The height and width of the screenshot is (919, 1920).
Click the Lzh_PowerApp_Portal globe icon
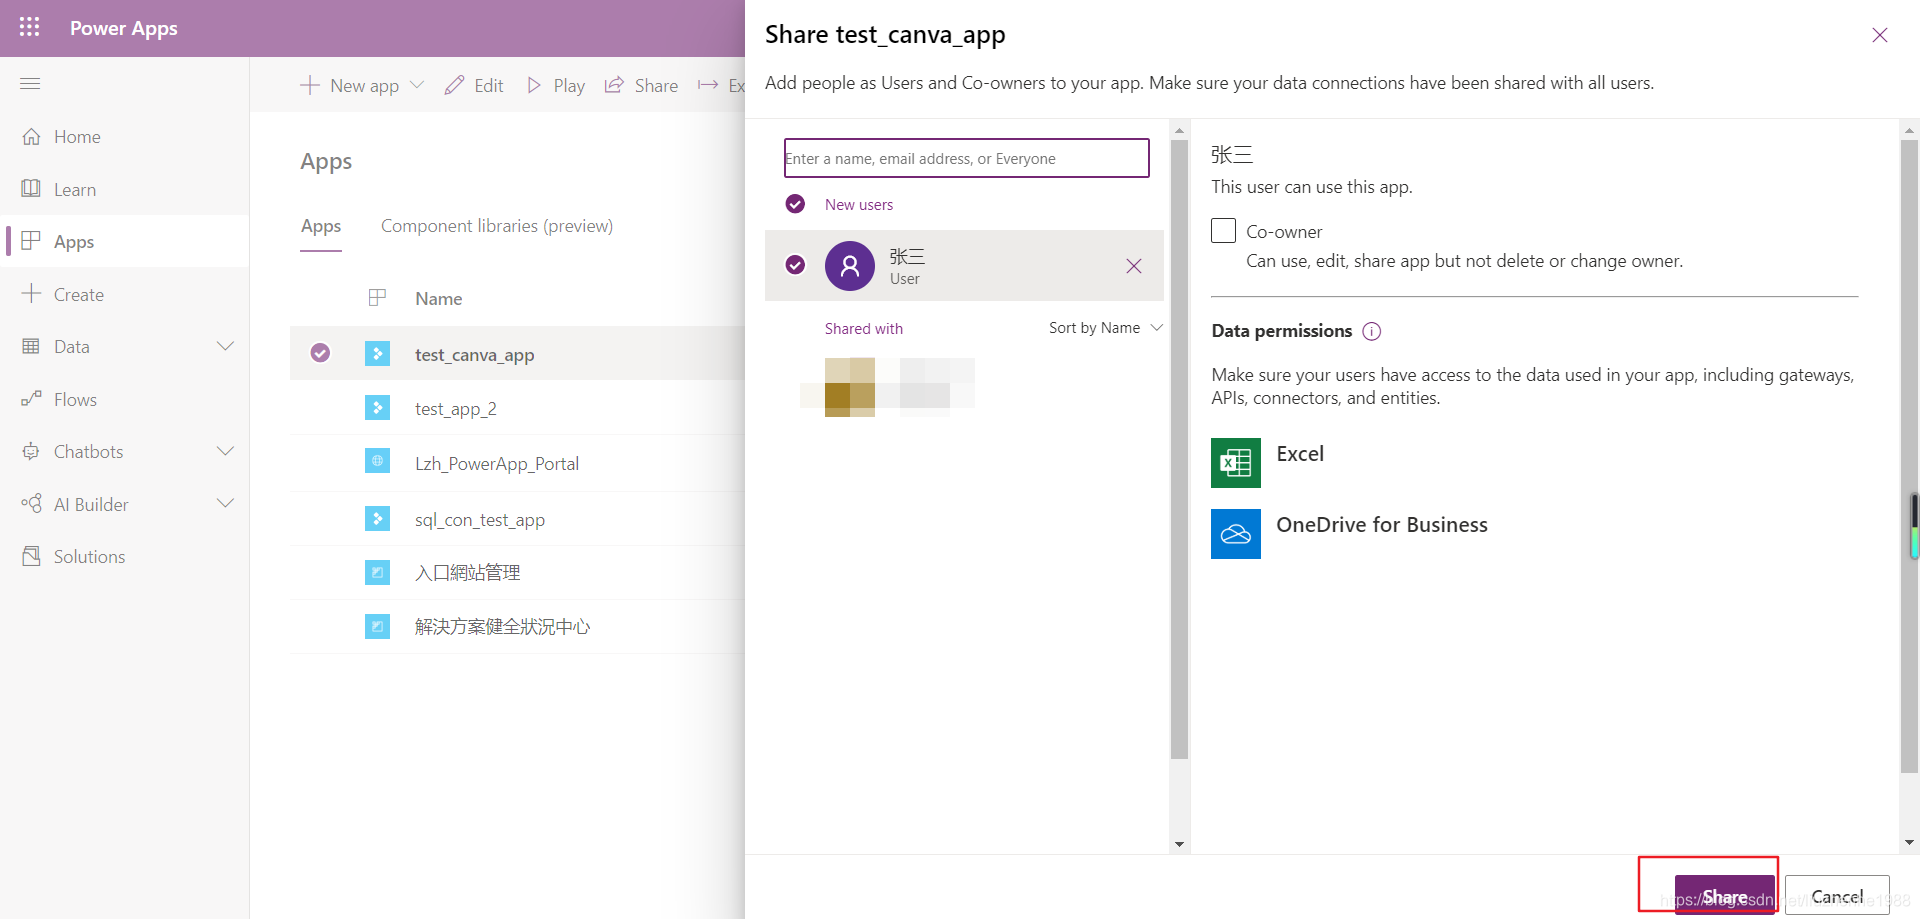(377, 461)
